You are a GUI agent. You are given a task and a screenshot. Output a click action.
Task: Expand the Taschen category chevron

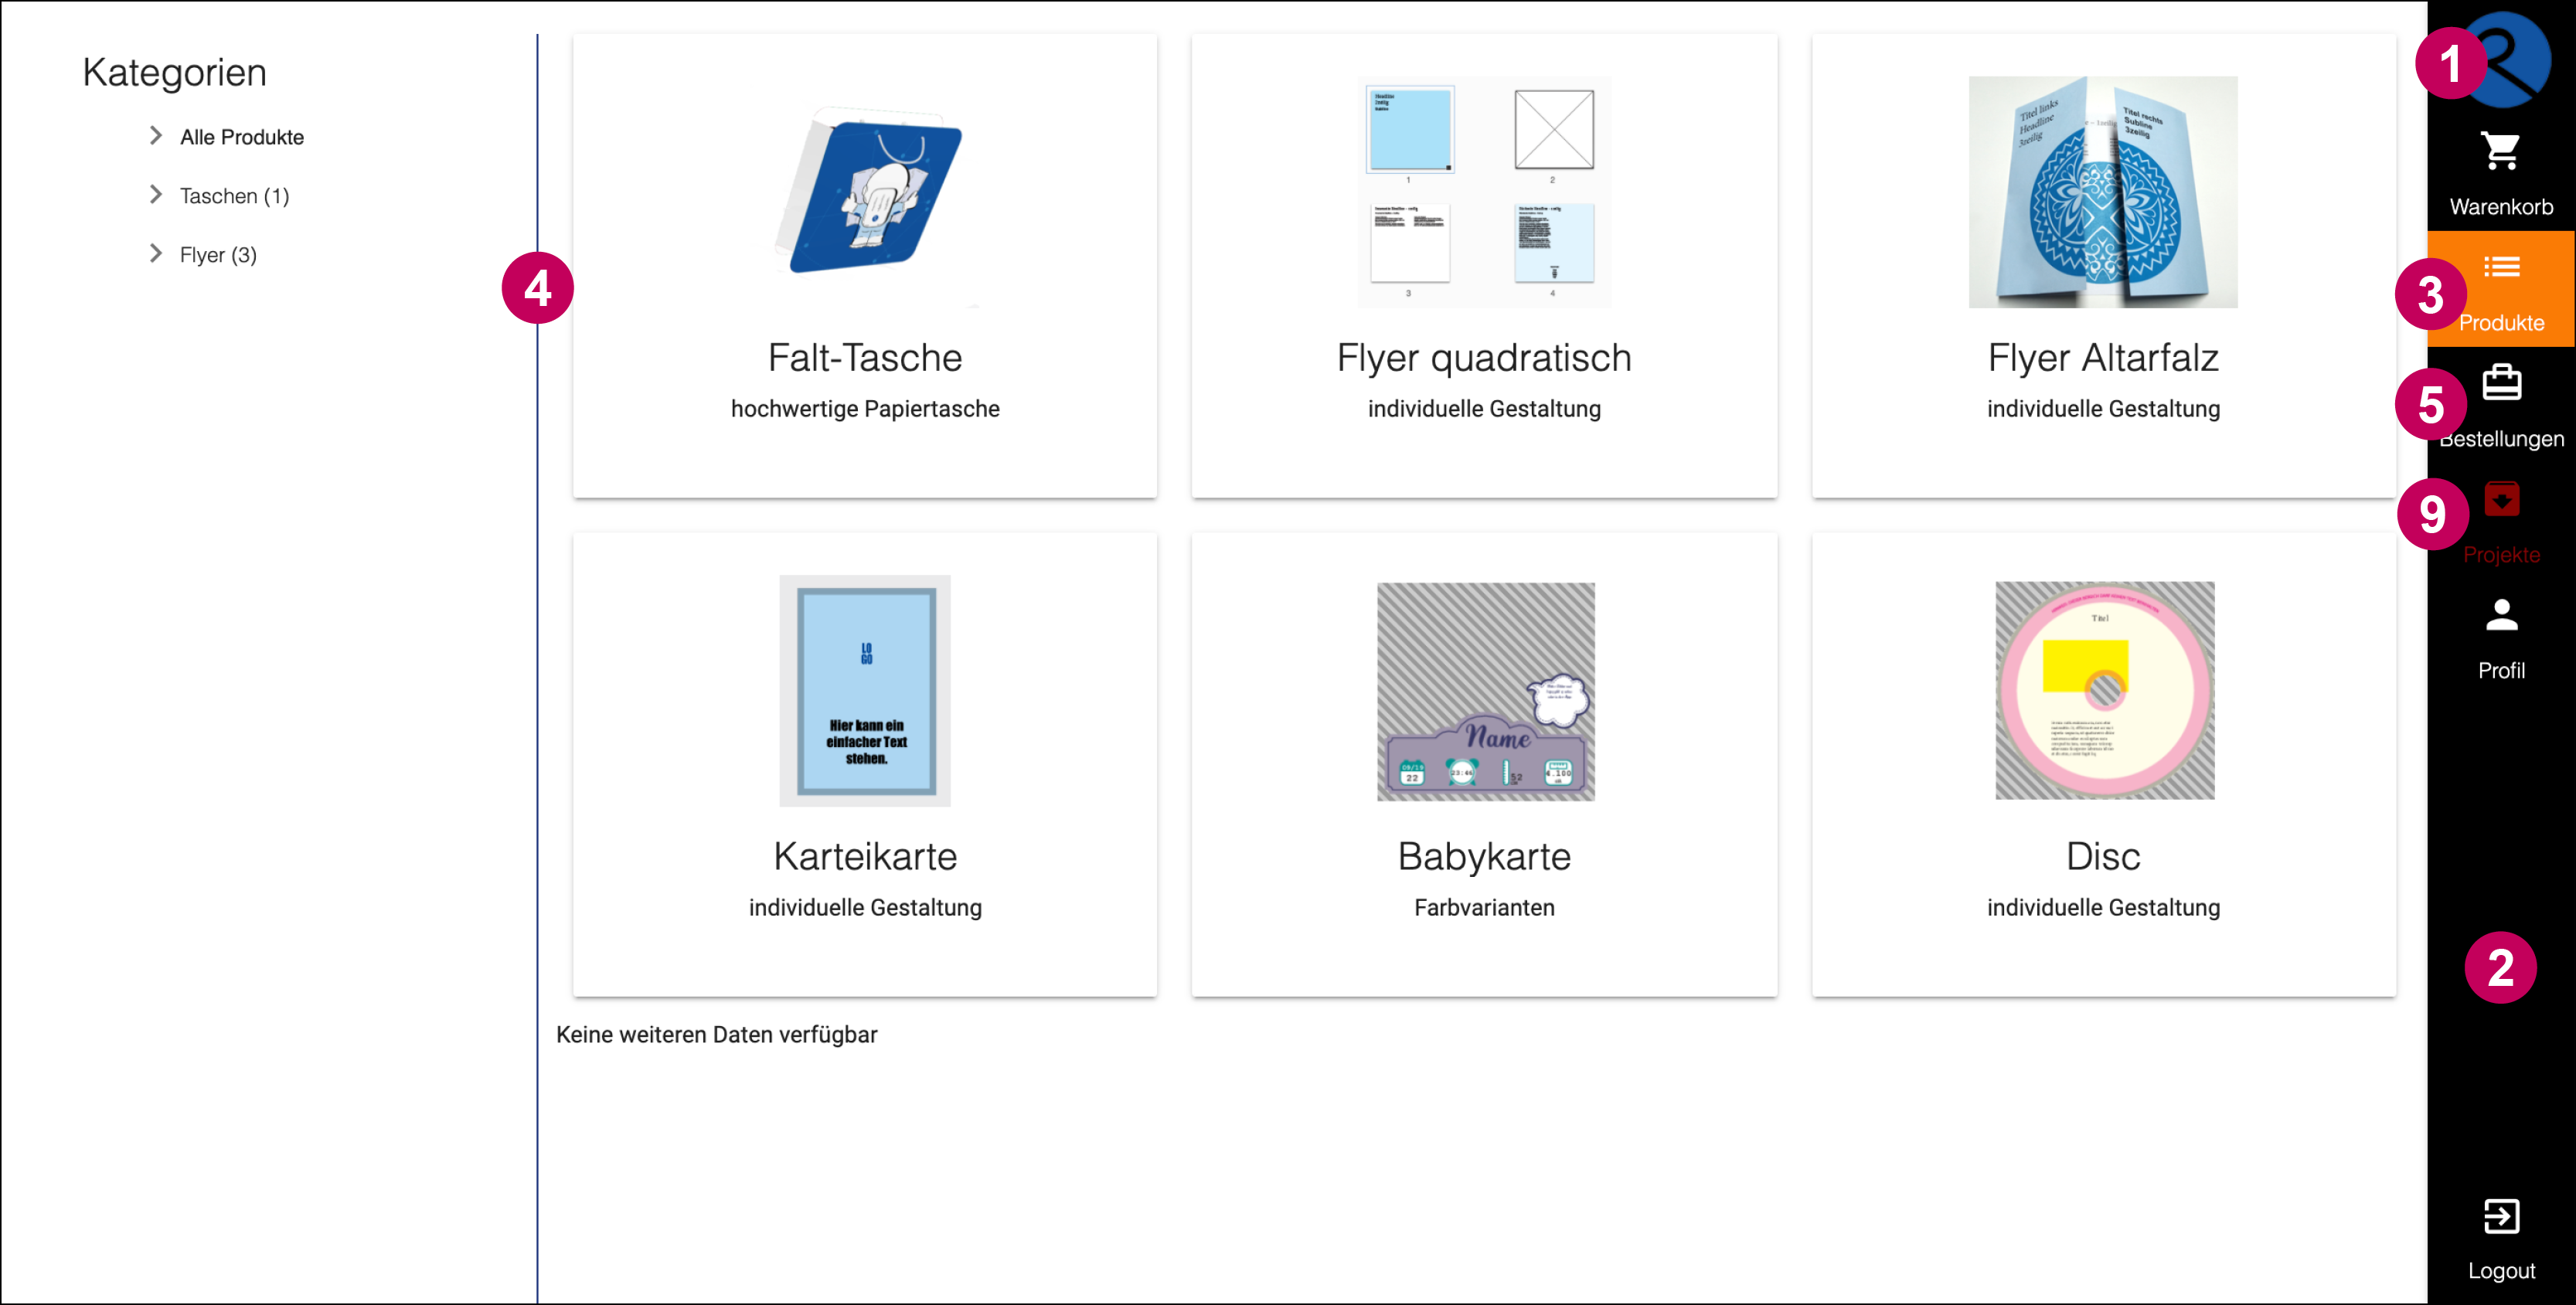(x=156, y=195)
